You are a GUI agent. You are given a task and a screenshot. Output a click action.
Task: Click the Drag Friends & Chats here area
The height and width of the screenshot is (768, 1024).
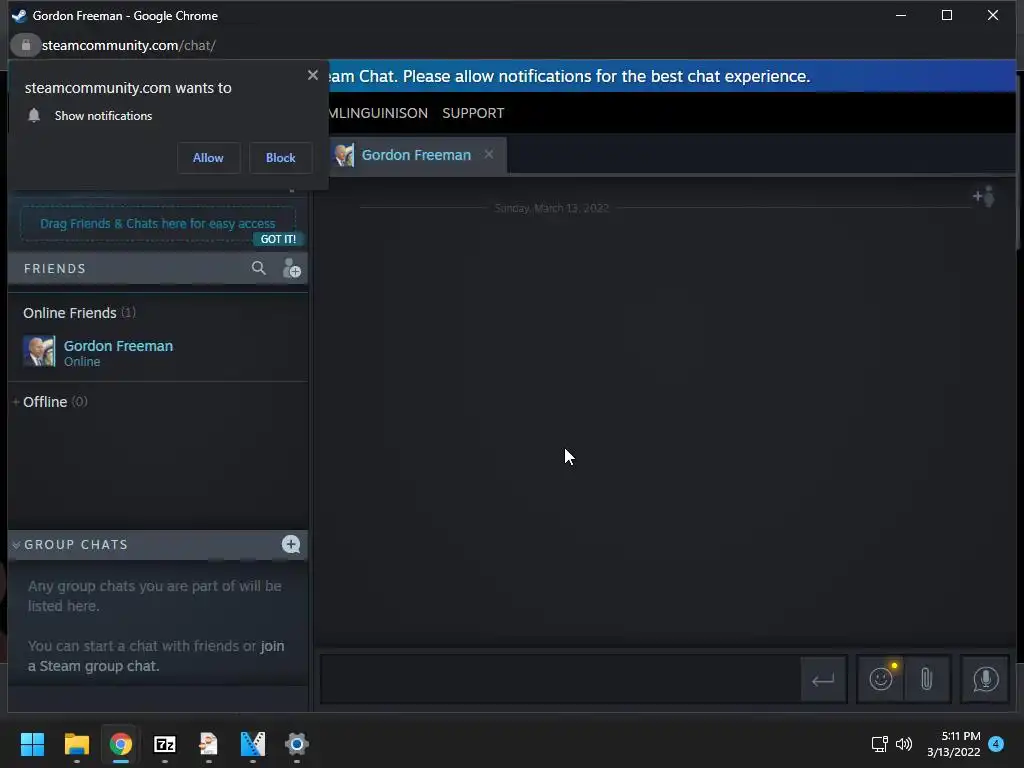pos(157,224)
